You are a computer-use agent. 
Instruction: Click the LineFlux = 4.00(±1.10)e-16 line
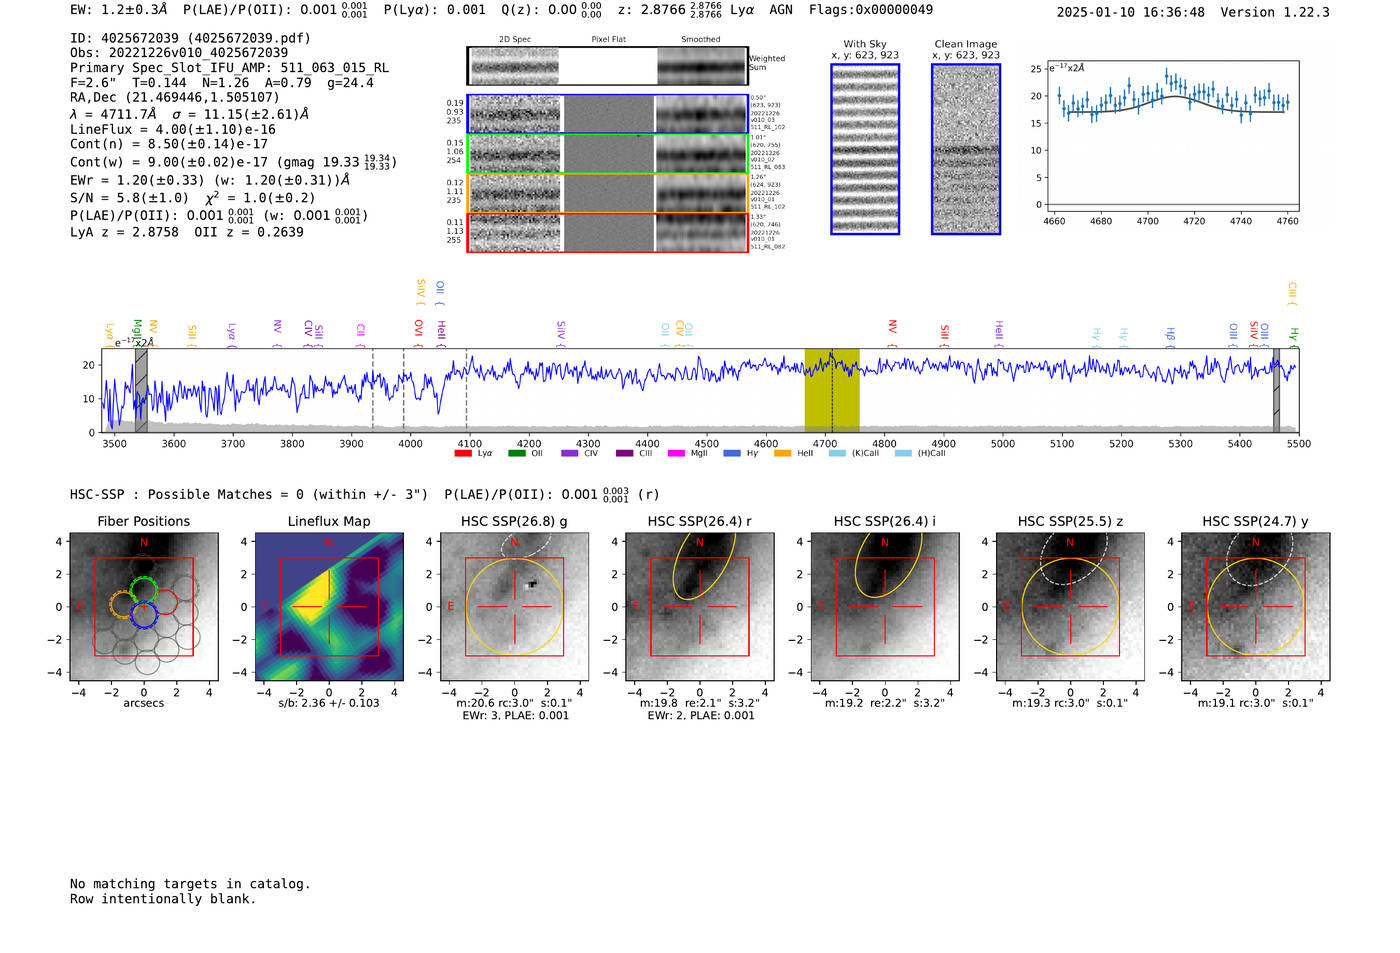[173, 129]
